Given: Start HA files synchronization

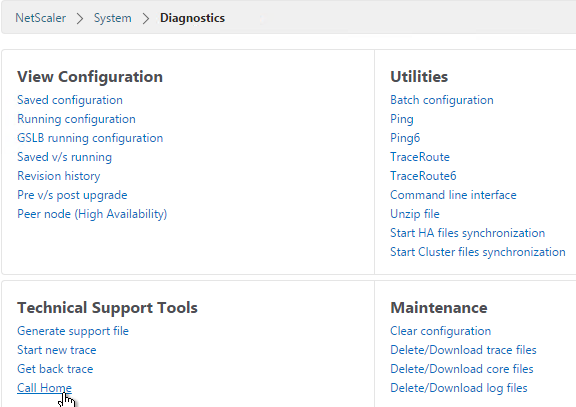Looking at the screenshot, I should point(468,233).
